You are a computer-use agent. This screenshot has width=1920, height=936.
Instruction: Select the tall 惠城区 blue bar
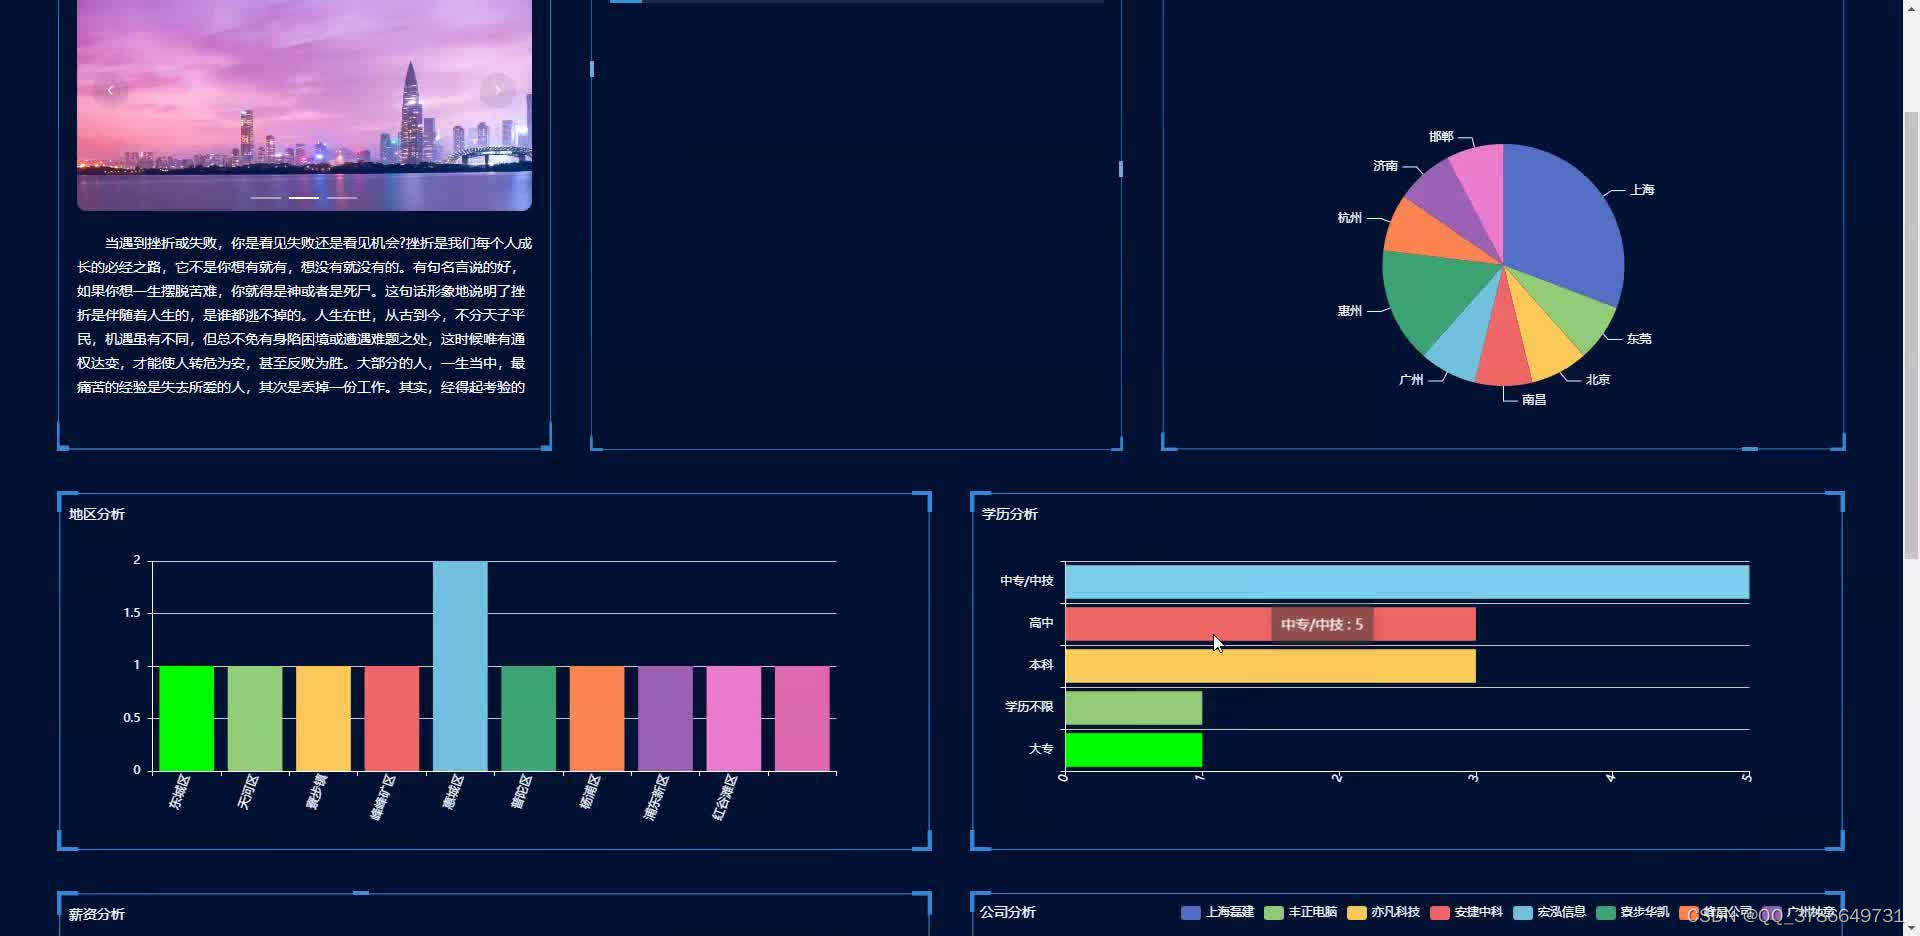point(460,666)
